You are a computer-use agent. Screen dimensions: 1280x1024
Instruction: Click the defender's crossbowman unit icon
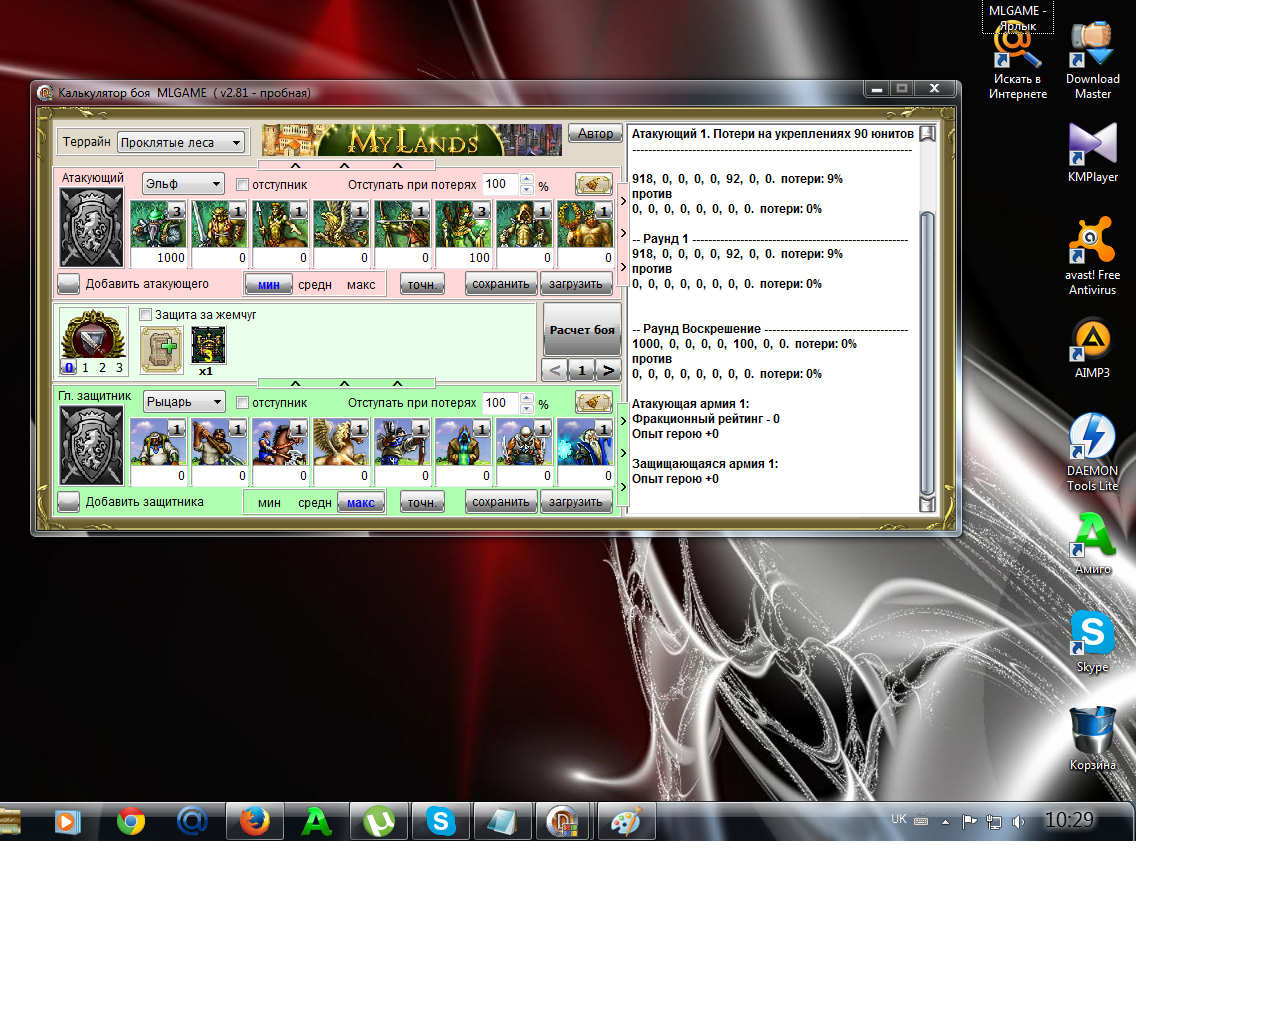point(402,442)
